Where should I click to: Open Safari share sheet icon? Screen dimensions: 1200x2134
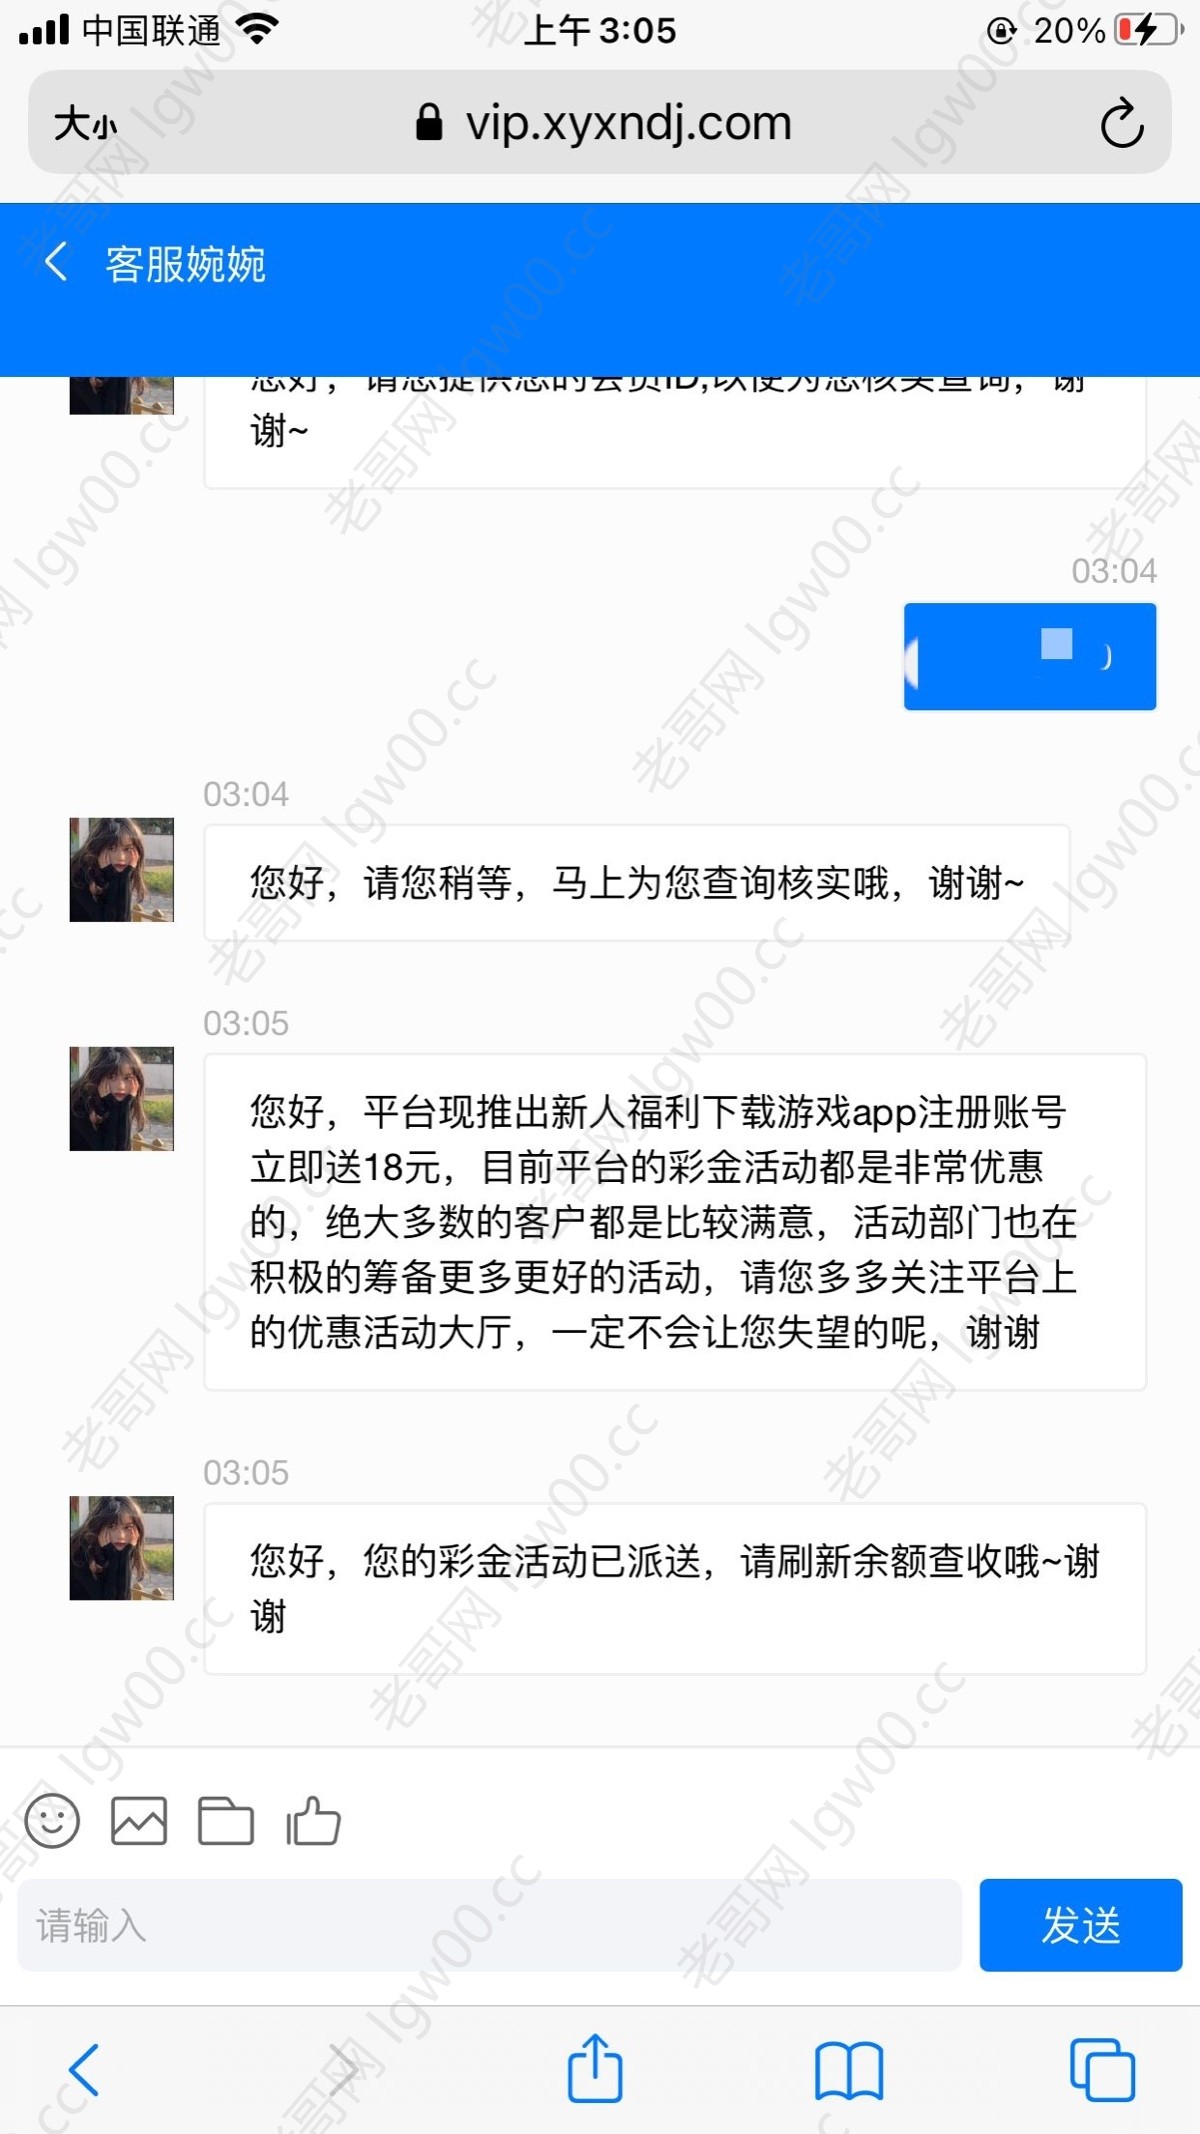point(595,2068)
